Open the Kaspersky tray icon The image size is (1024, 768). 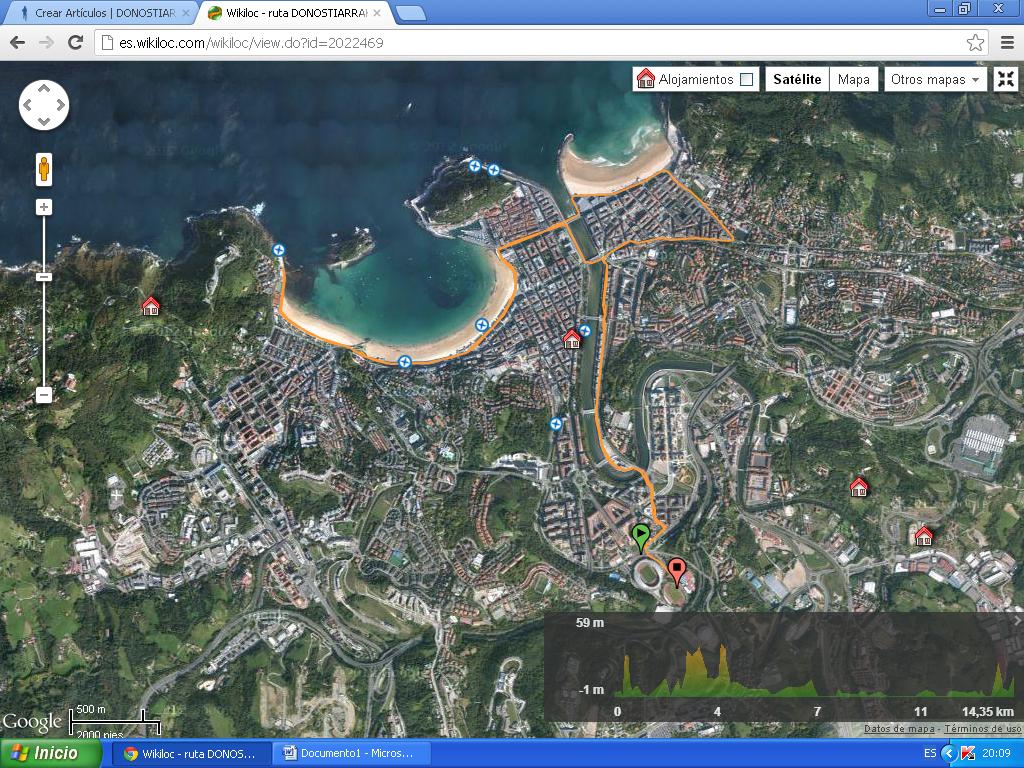[x=968, y=753]
